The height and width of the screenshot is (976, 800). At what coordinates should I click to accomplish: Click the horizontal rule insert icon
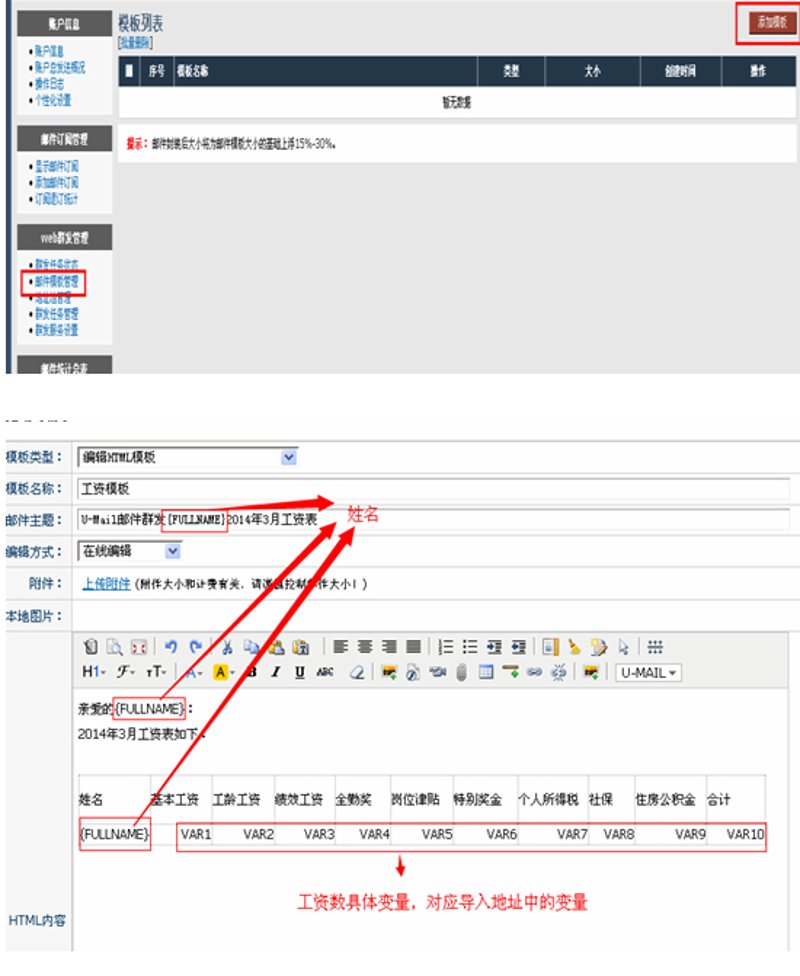point(511,671)
